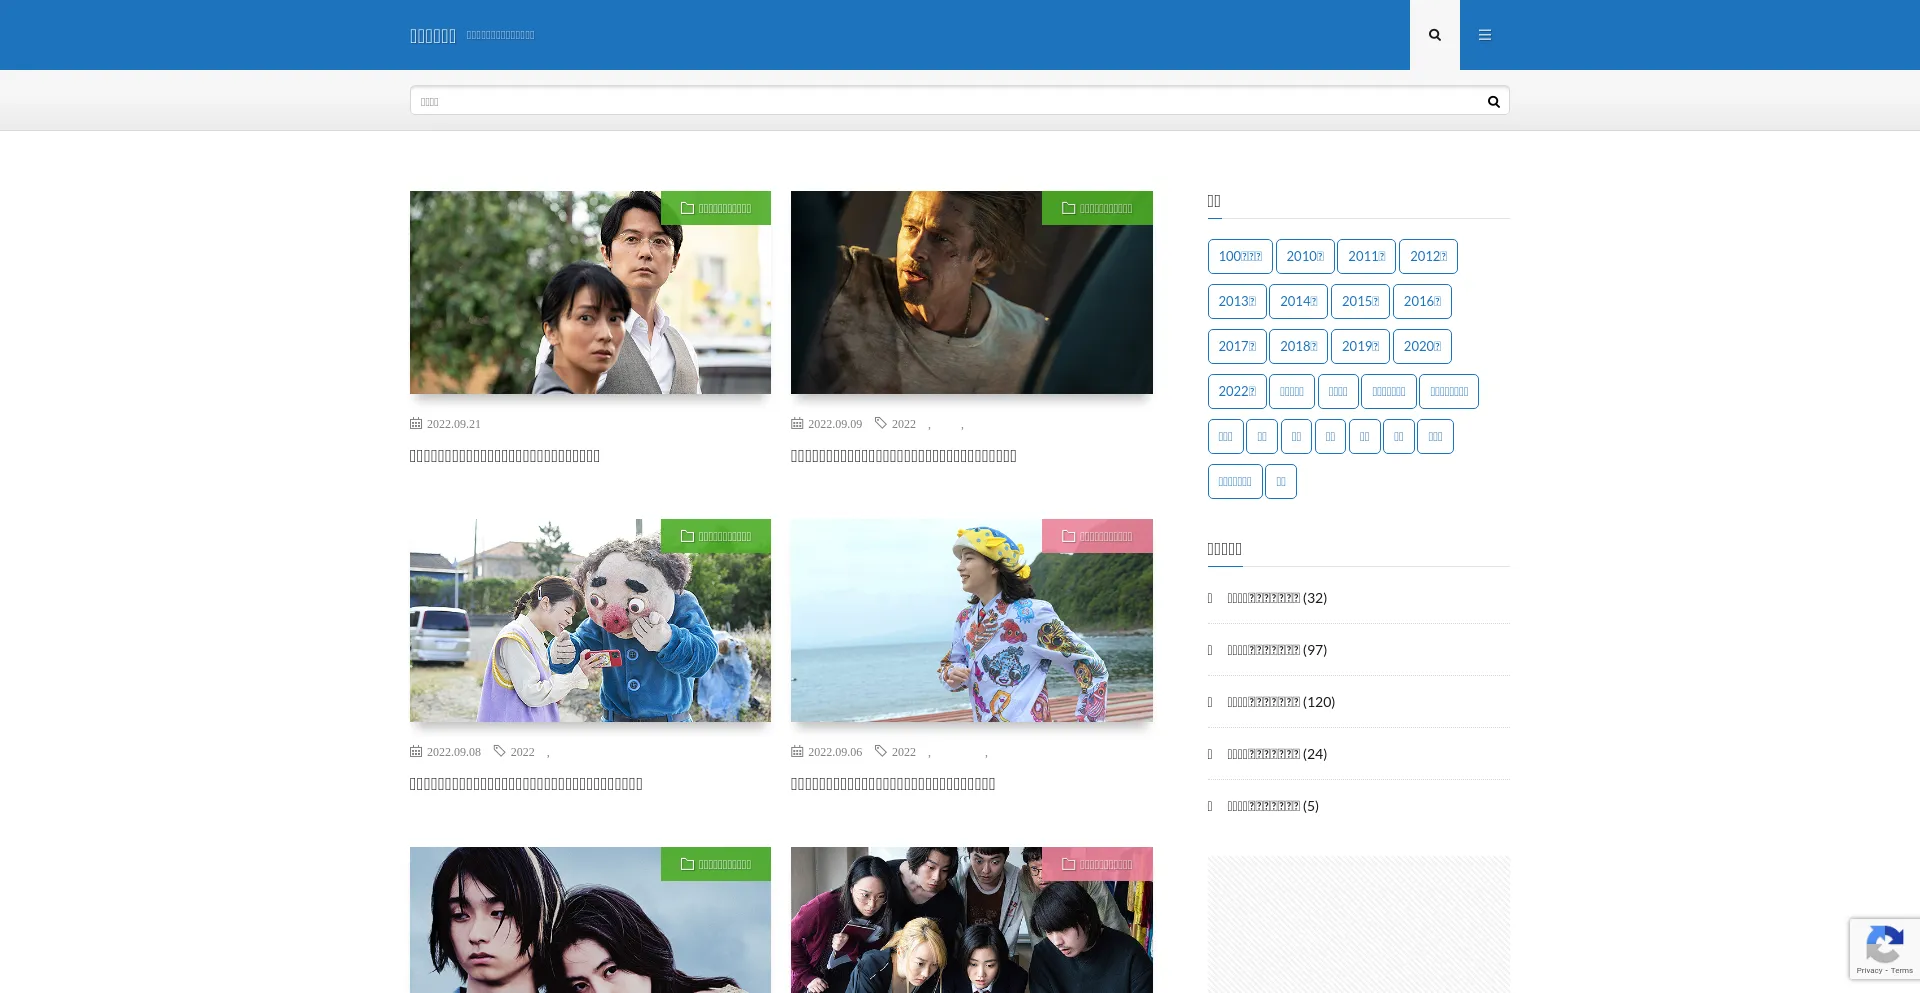The width and height of the screenshot is (1920, 993).
Task: Click the calendar icon beside 2022.09.09
Action: pyautogui.click(x=797, y=424)
